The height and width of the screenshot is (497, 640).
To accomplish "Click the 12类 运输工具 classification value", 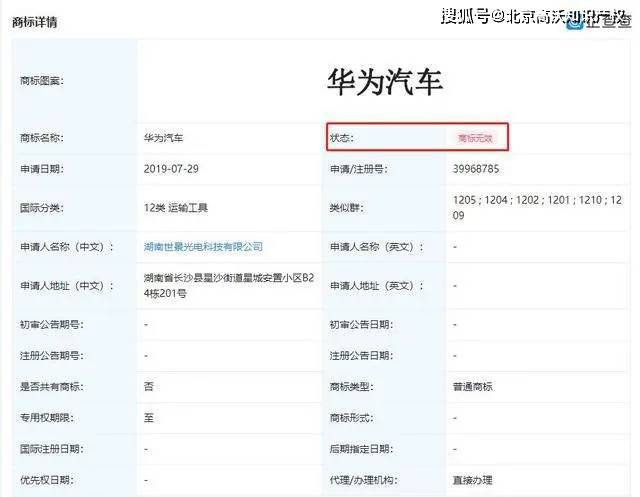I will (x=176, y=208).
